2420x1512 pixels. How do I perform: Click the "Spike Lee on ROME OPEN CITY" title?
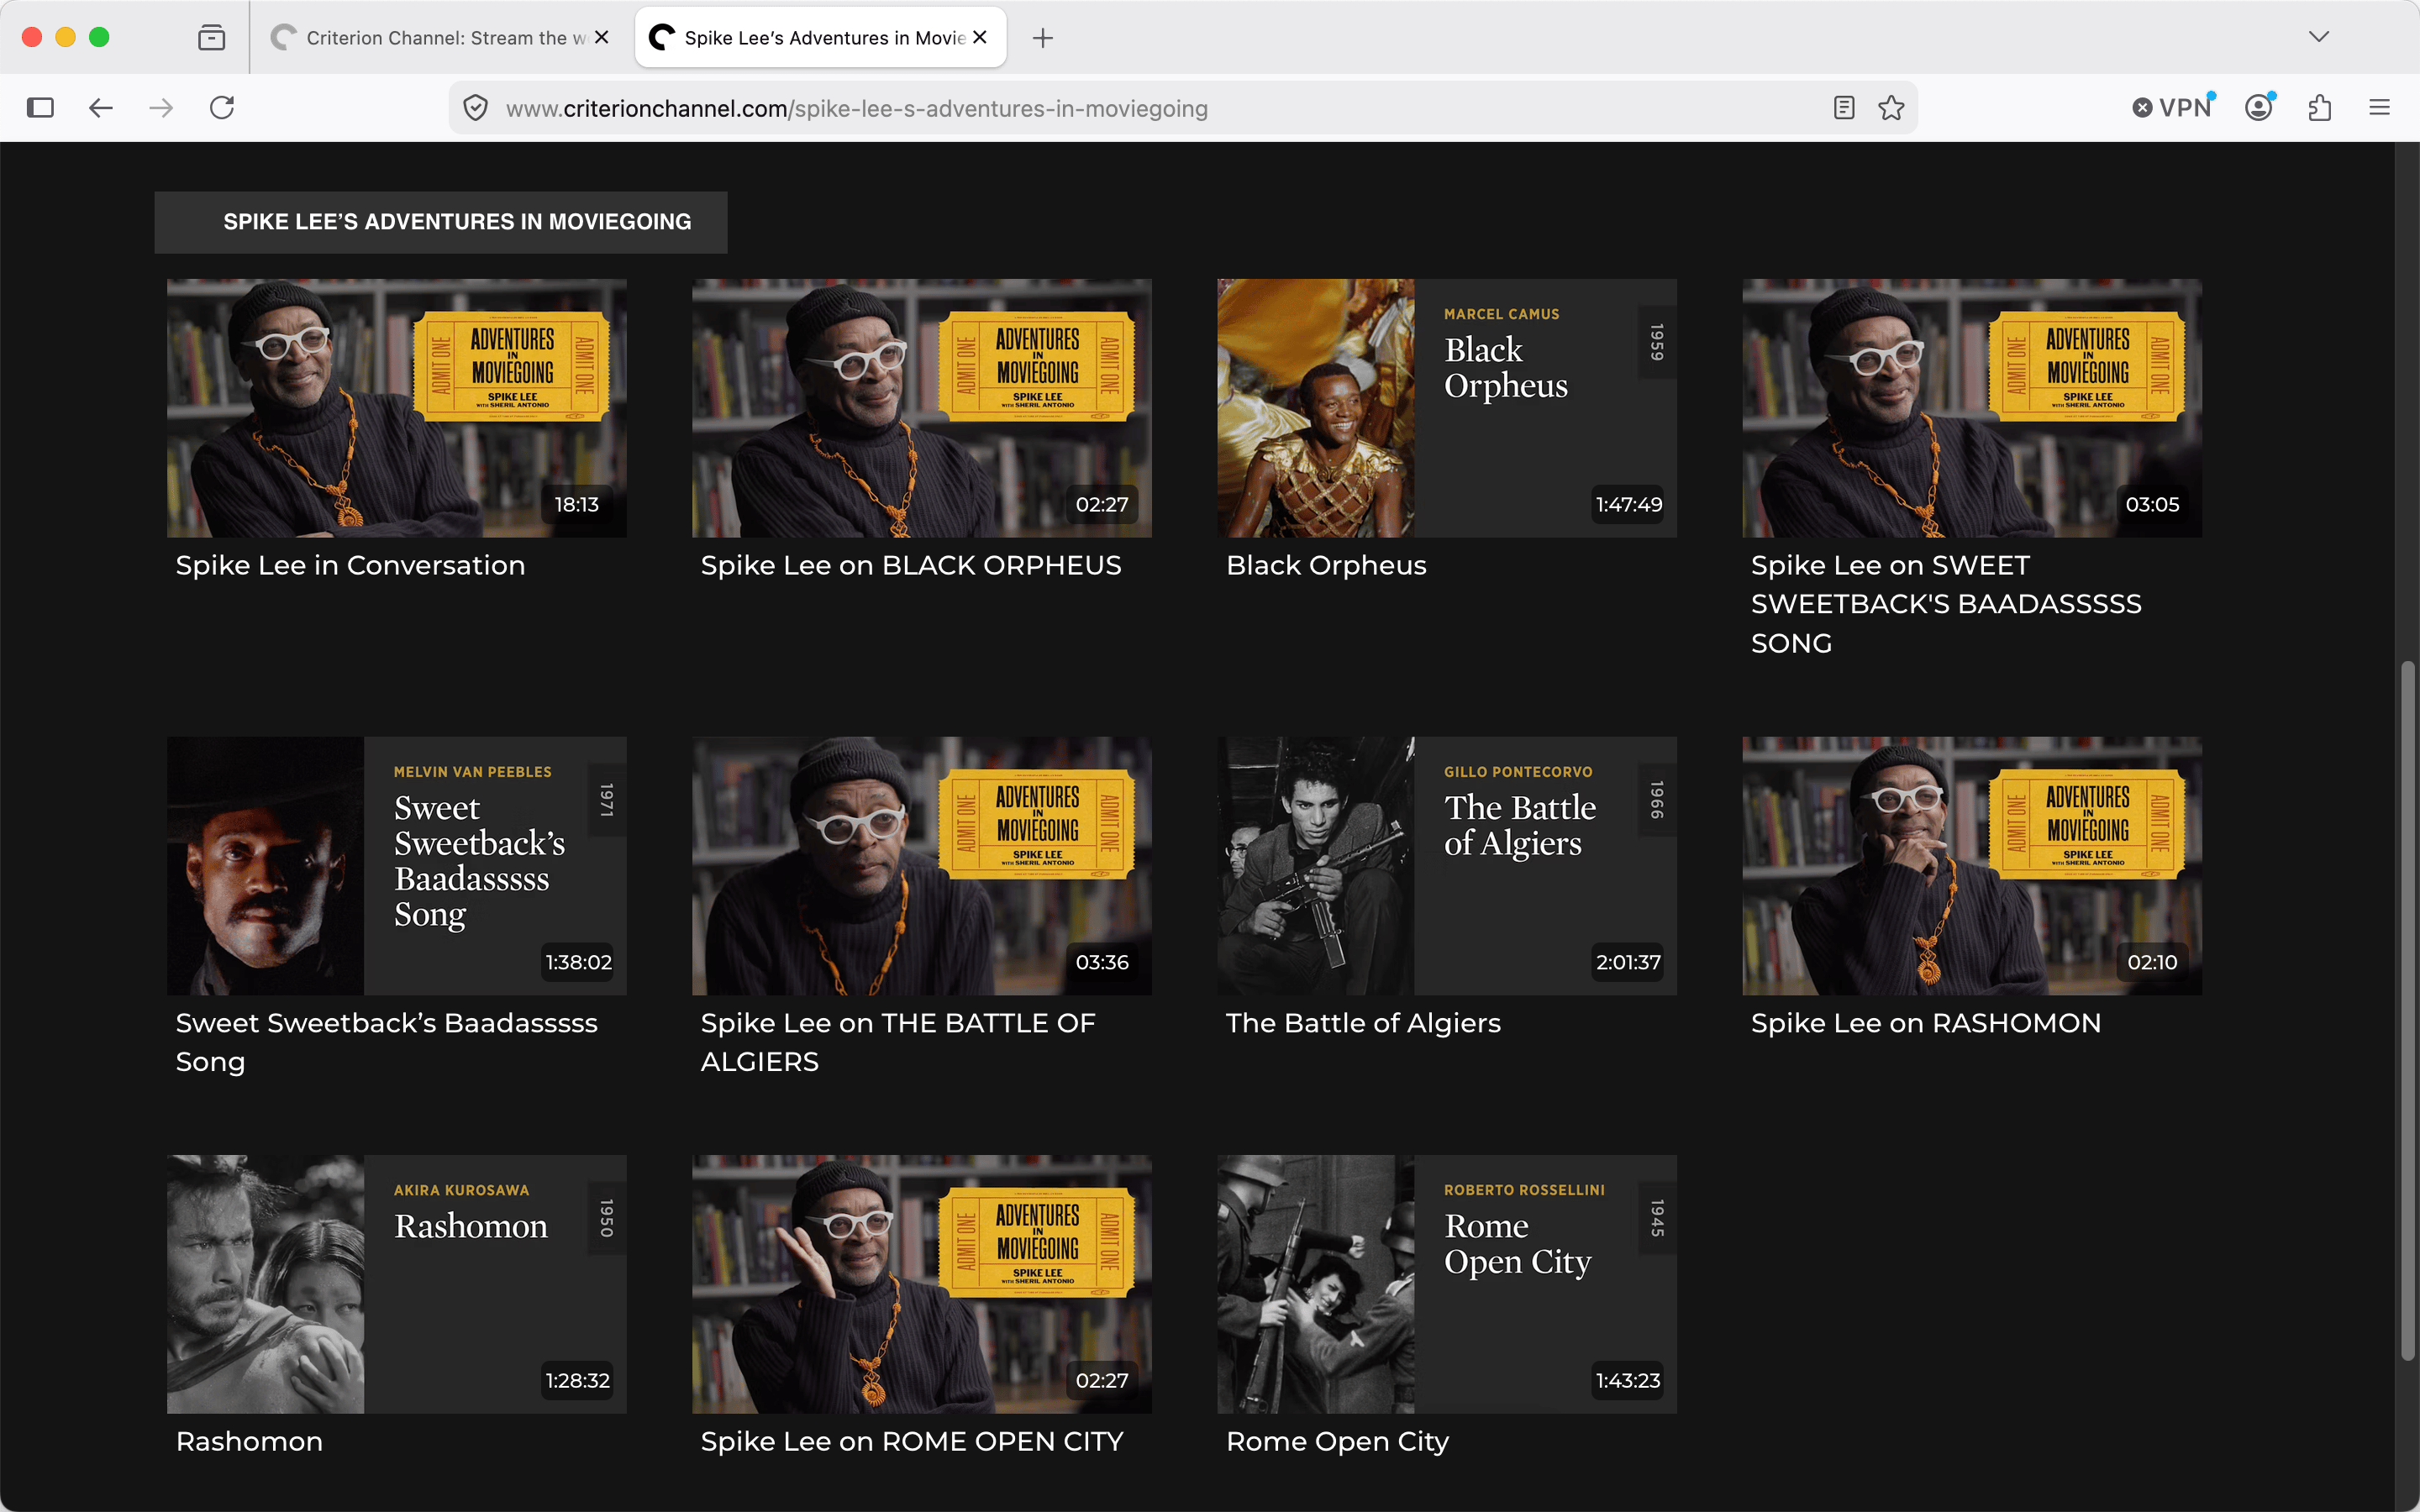[912, 1441]
